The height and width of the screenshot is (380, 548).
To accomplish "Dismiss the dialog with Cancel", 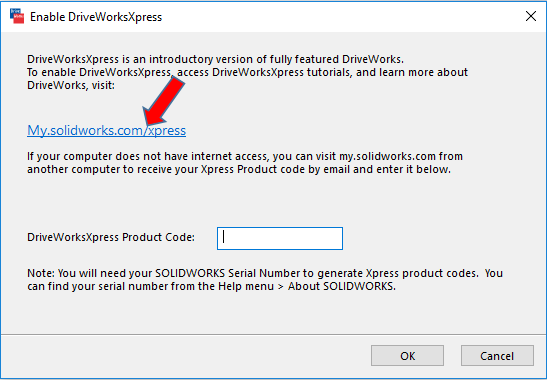I will point(497,356).
